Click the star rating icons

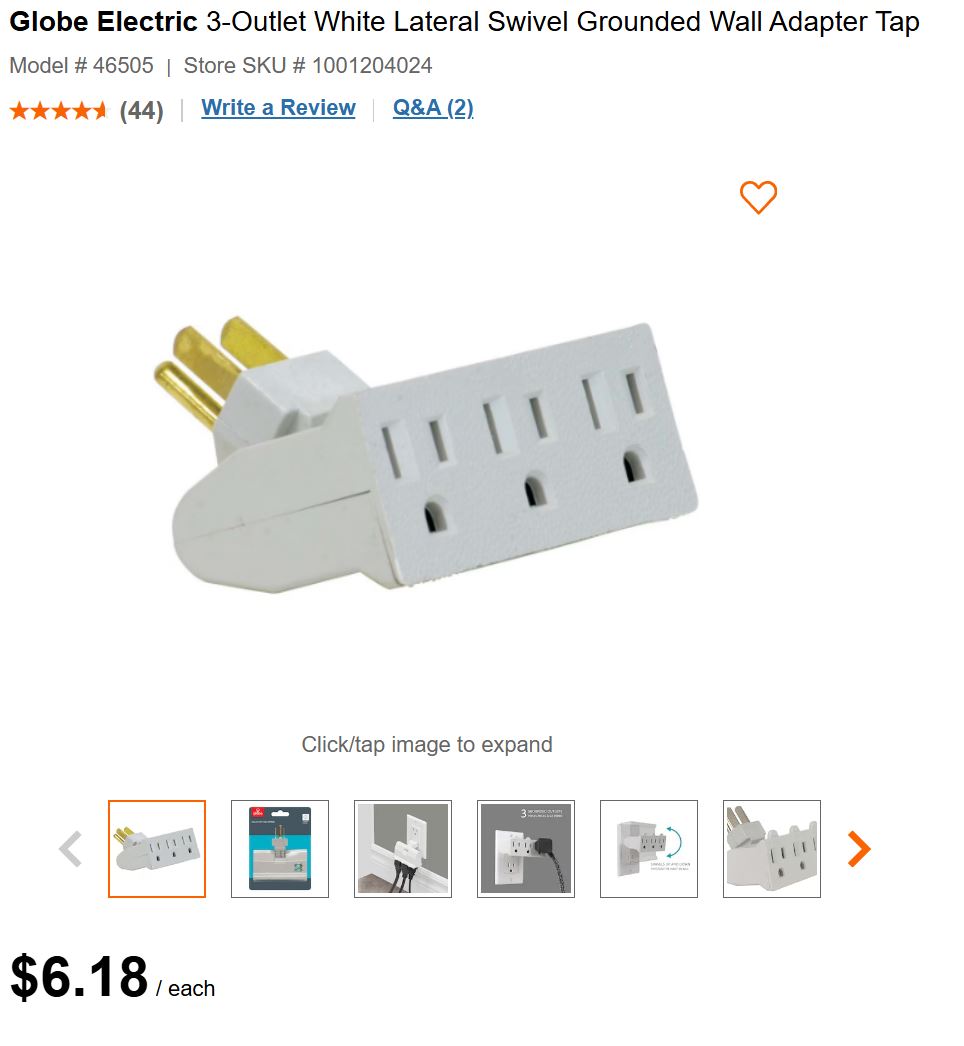click(x=58, y=110)
